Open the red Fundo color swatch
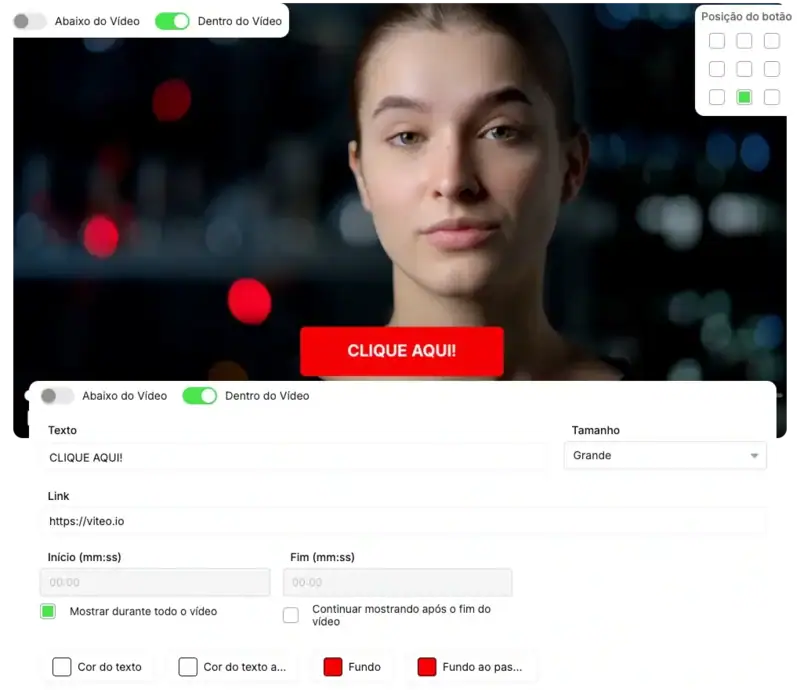This screenshot has height=692, width=800. pyautogui.click(x=333, y=667)
